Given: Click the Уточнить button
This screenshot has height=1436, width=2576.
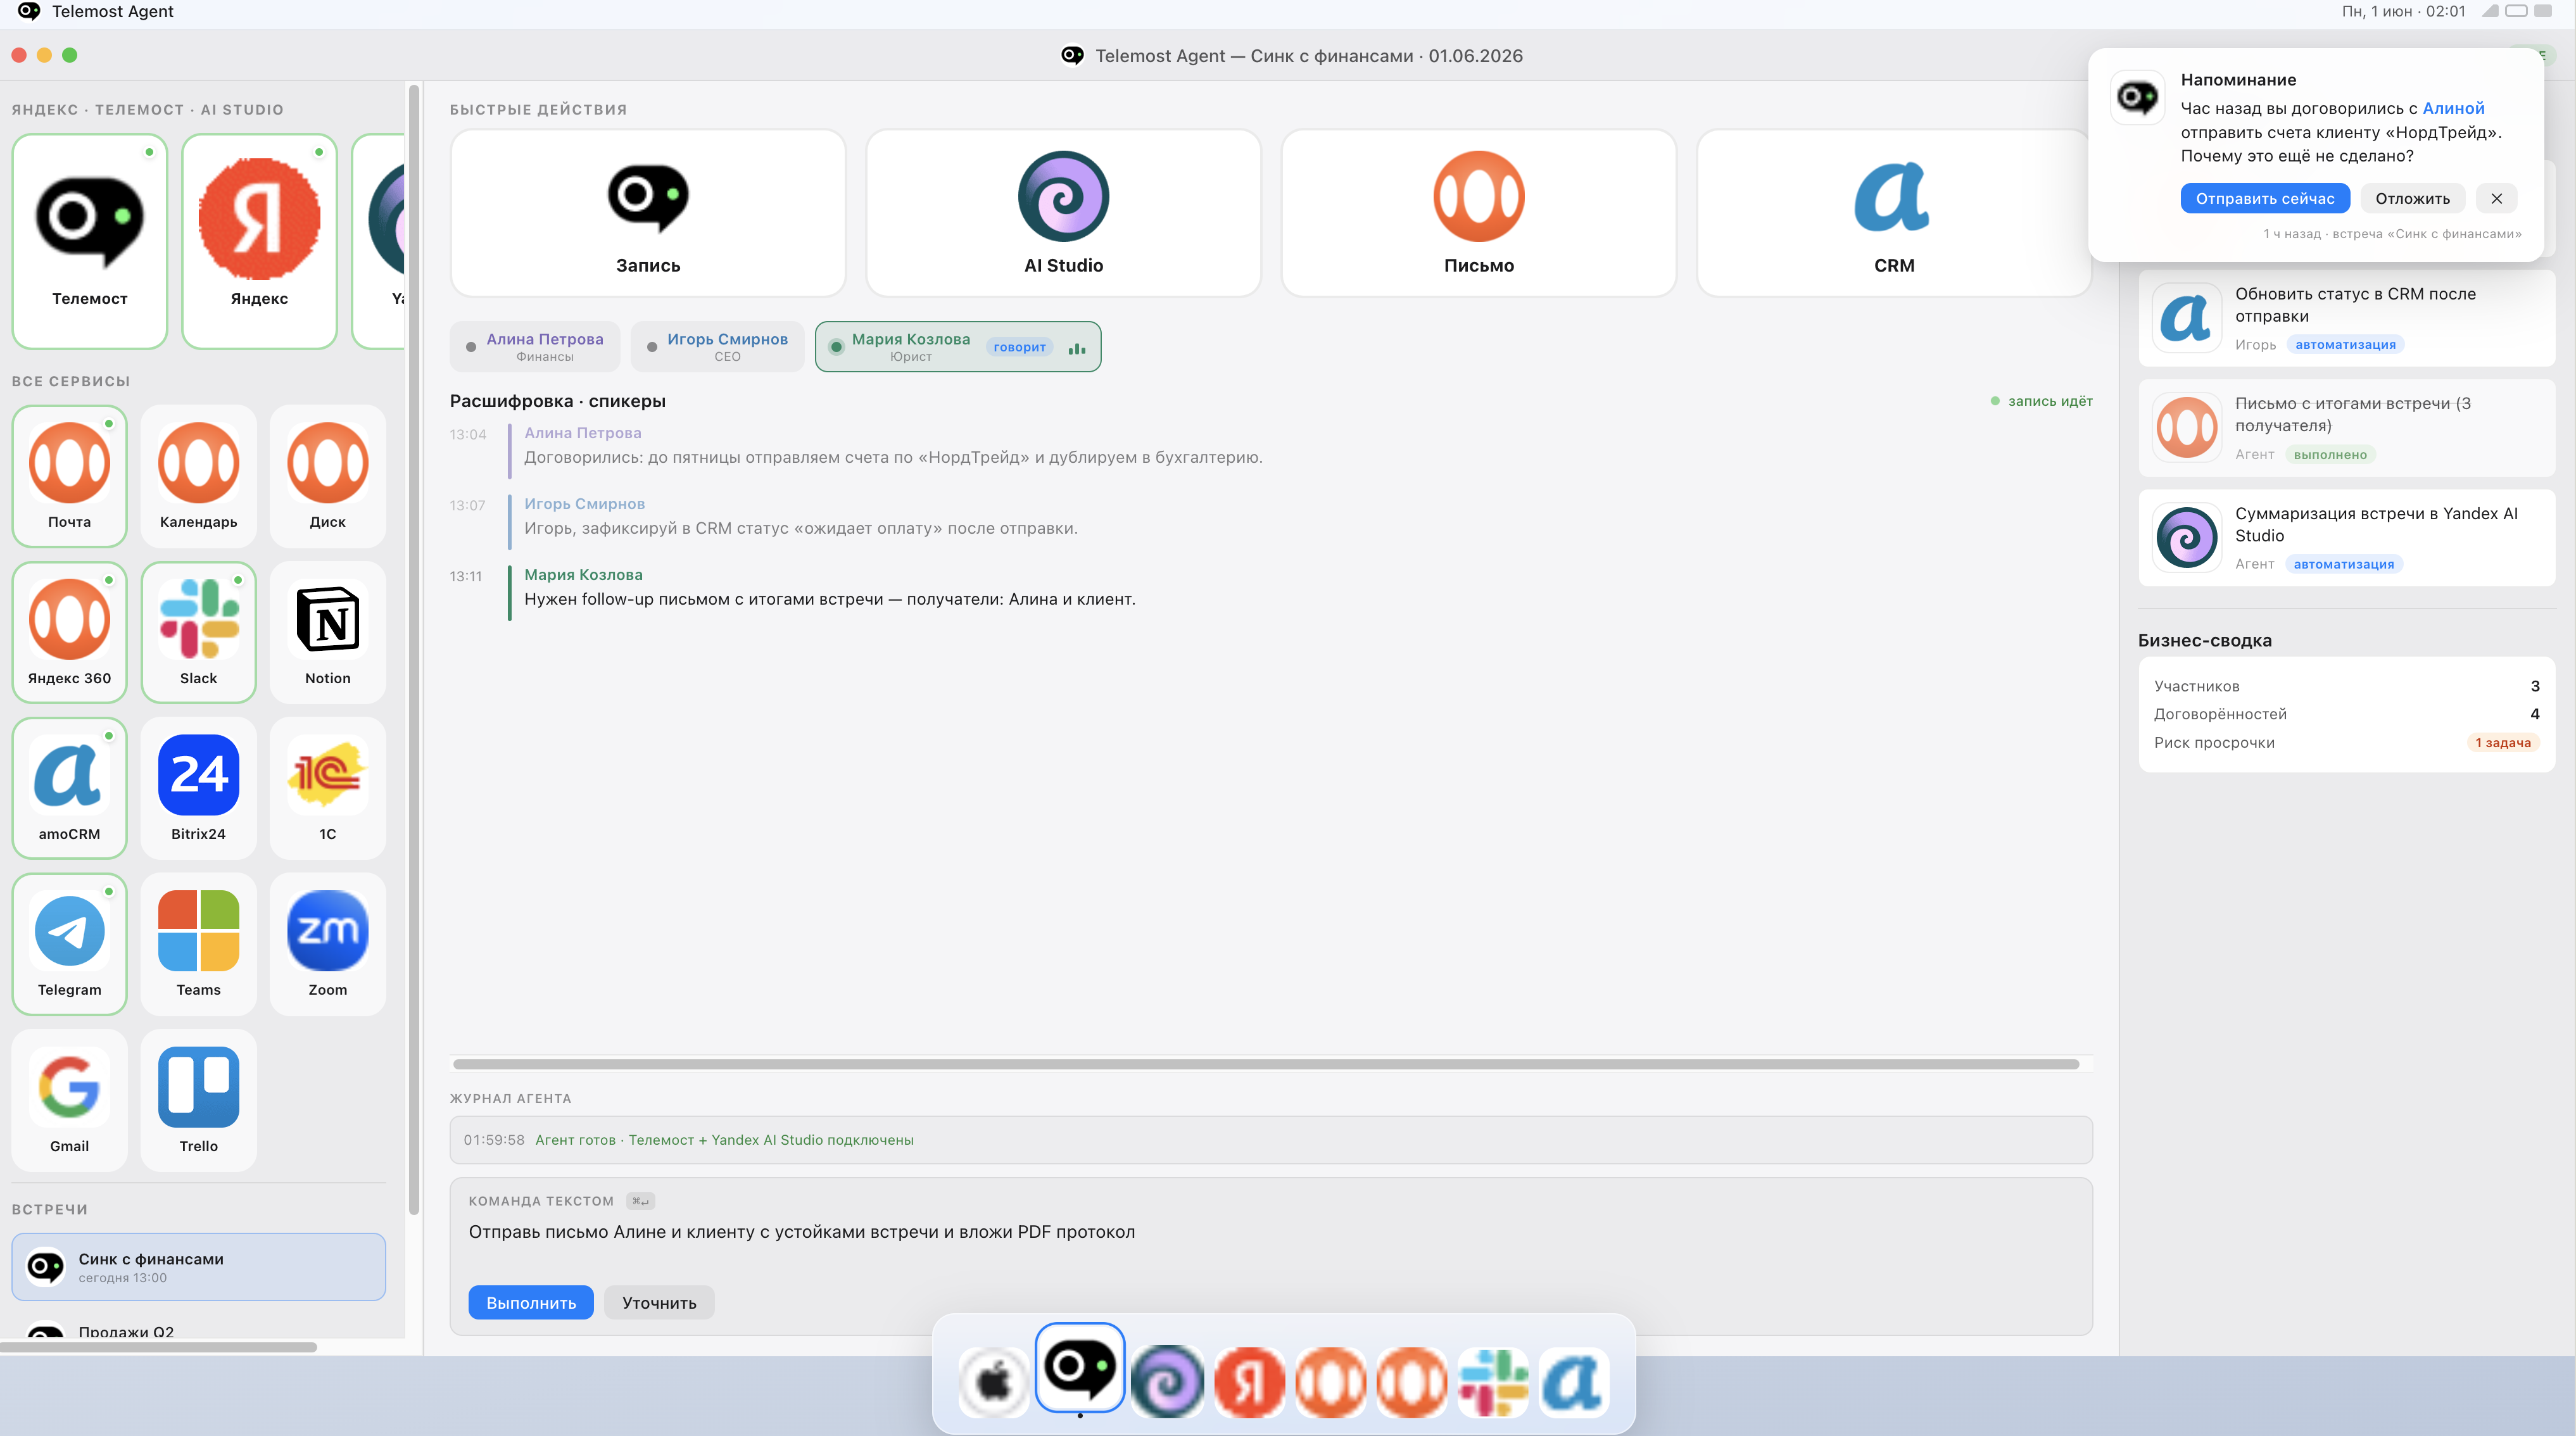Looking at the screenshot, I should pyautogui.click(x=659, y=1302).
